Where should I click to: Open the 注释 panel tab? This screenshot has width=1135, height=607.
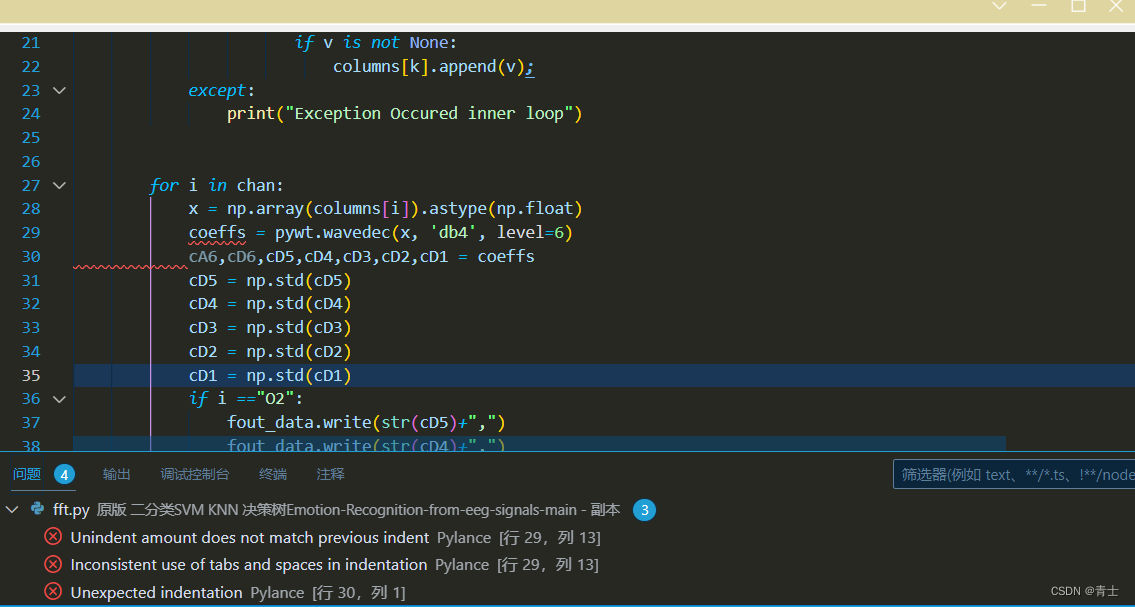[330, 474]
